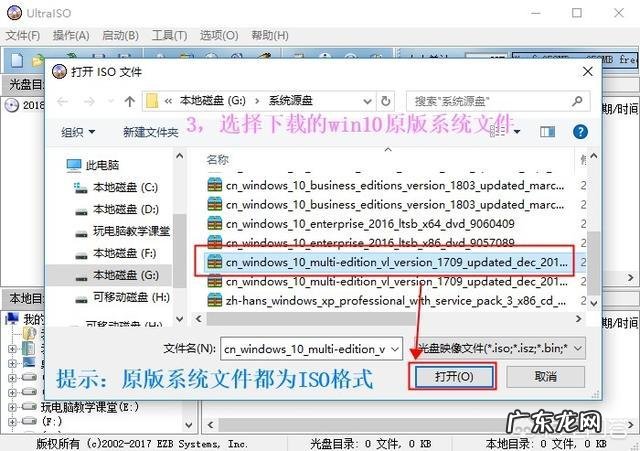Click the file list horizontal scrollbar right arrow
The width and height of the screenshot is (640, 451).
(x=578, y=319)
